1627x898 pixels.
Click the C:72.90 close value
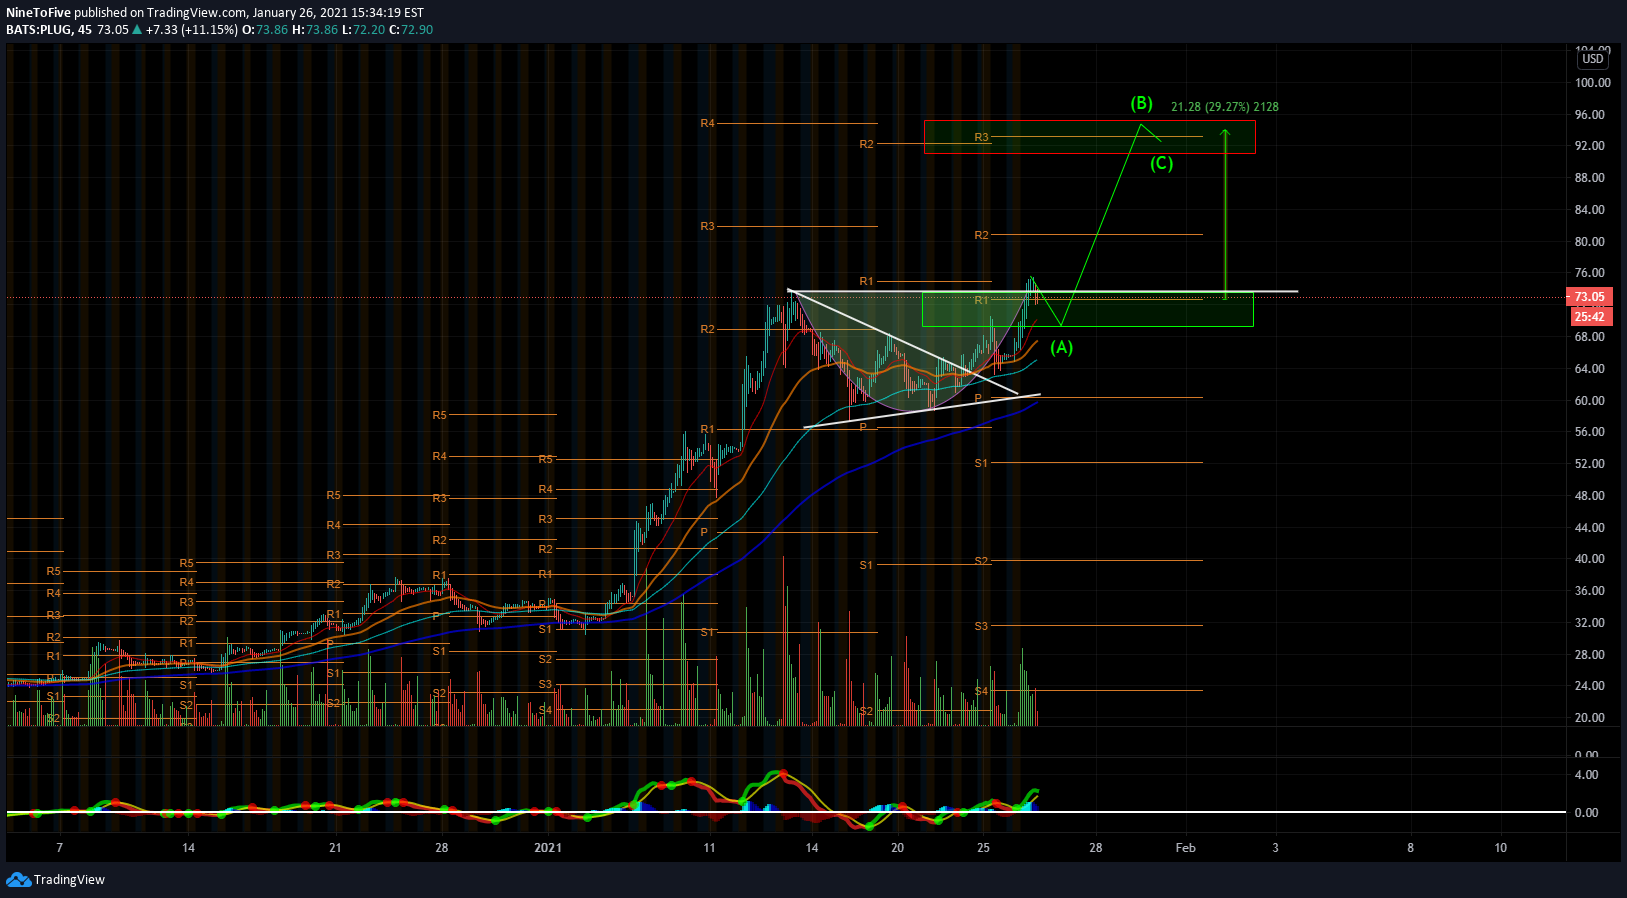point(411,30)
